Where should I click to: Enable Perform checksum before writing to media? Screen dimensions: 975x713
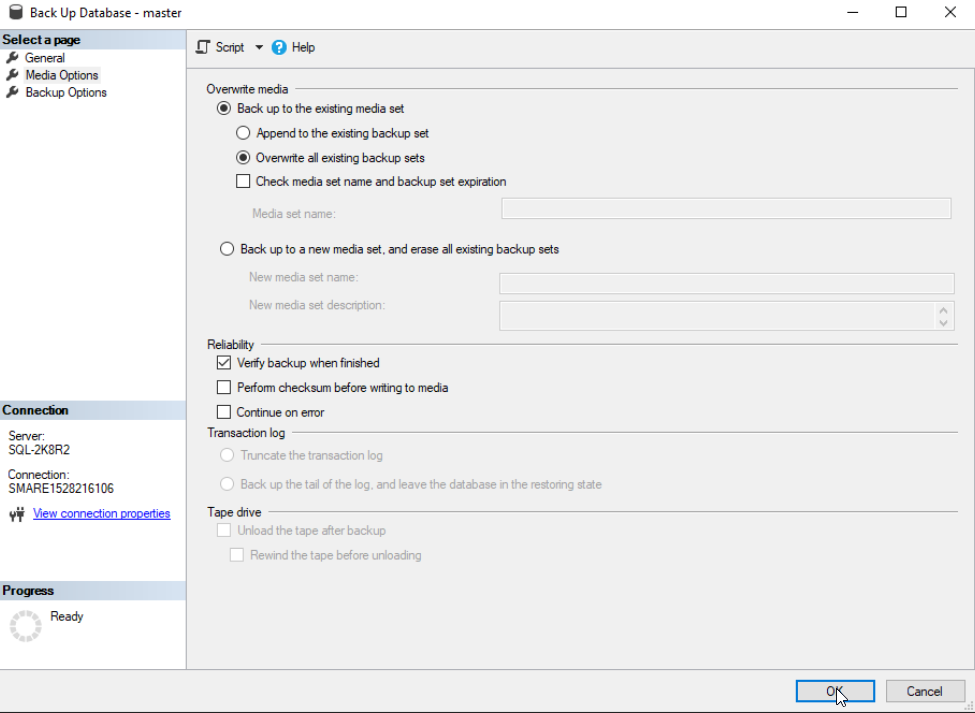coord(224,388)
